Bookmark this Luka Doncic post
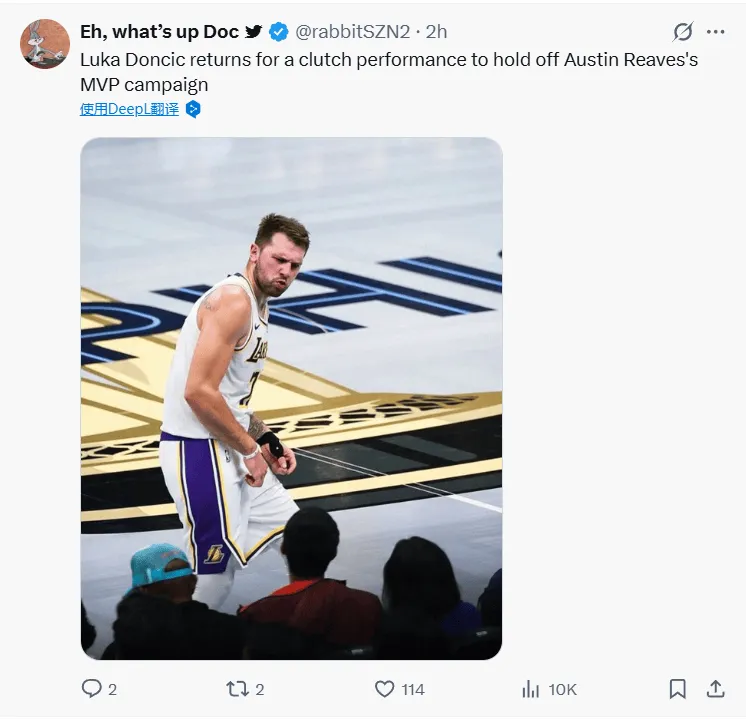 point(677,688)
